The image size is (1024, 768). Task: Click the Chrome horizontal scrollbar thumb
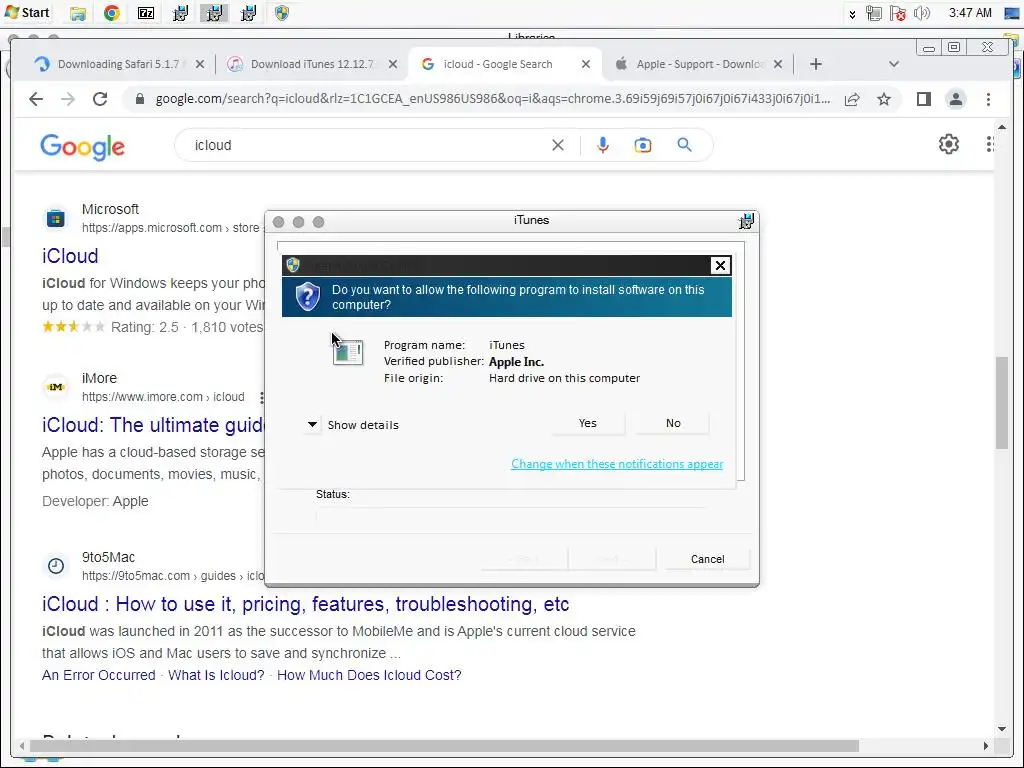point(444,746)
